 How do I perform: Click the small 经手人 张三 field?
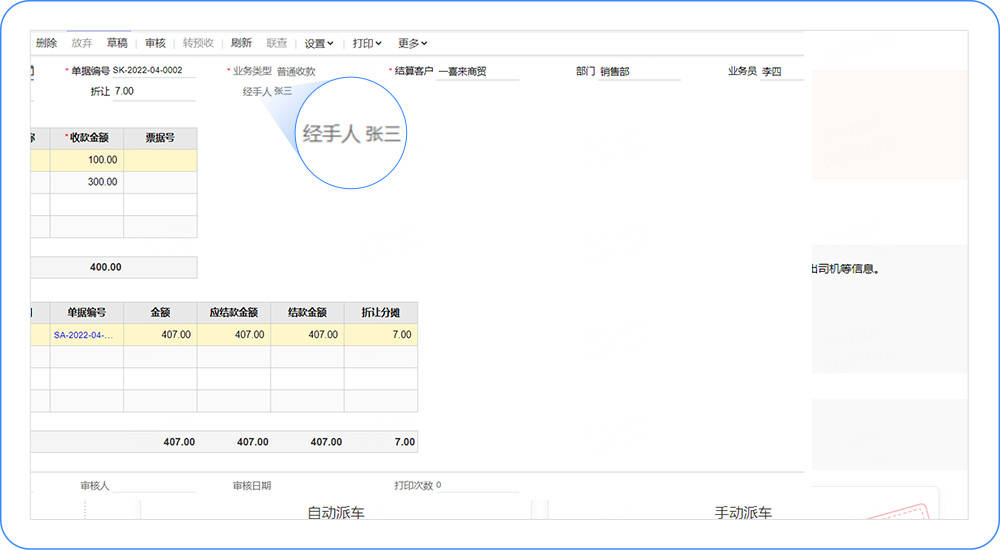(267, 91)
